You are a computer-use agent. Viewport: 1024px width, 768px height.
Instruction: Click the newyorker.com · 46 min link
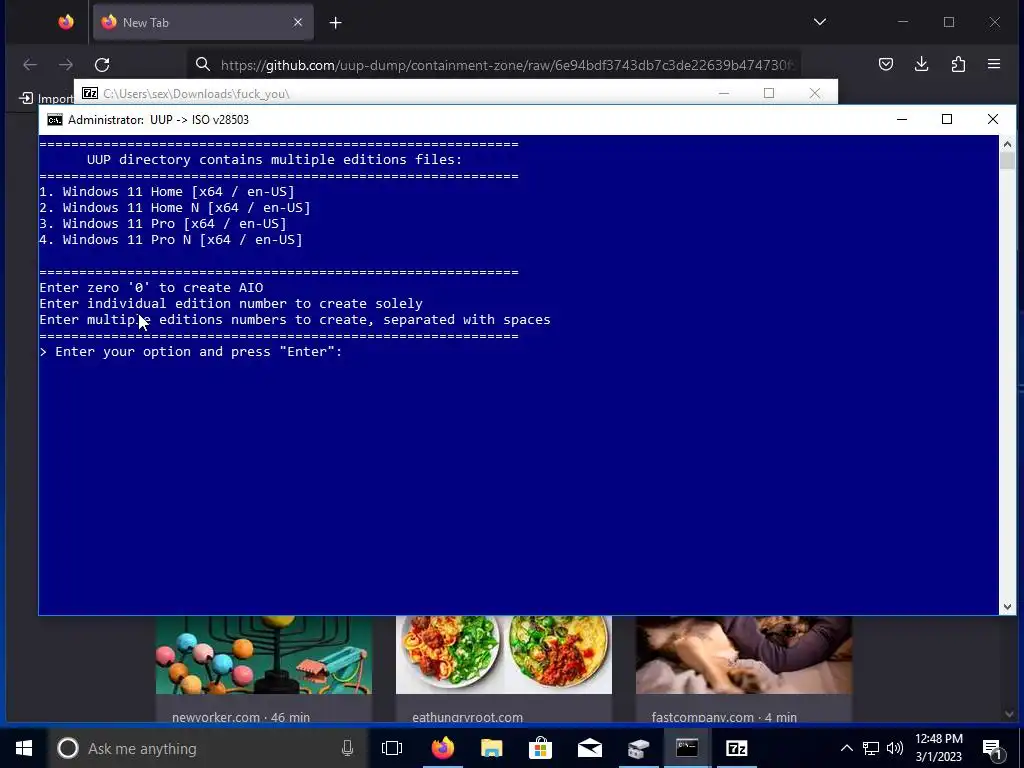(x=241, y=717)
